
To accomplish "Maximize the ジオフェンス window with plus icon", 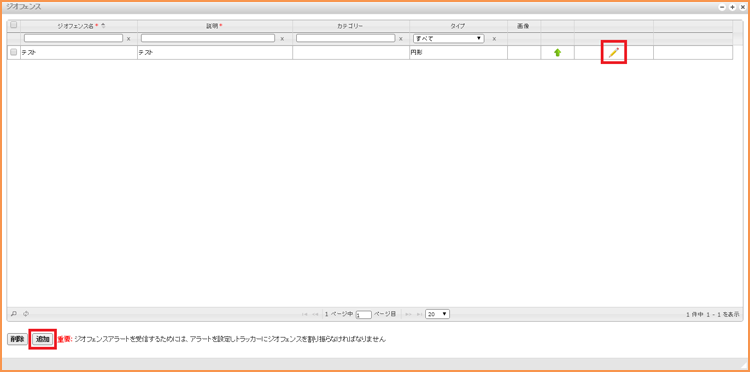I will pyautogui.click(x=732, y=7).
